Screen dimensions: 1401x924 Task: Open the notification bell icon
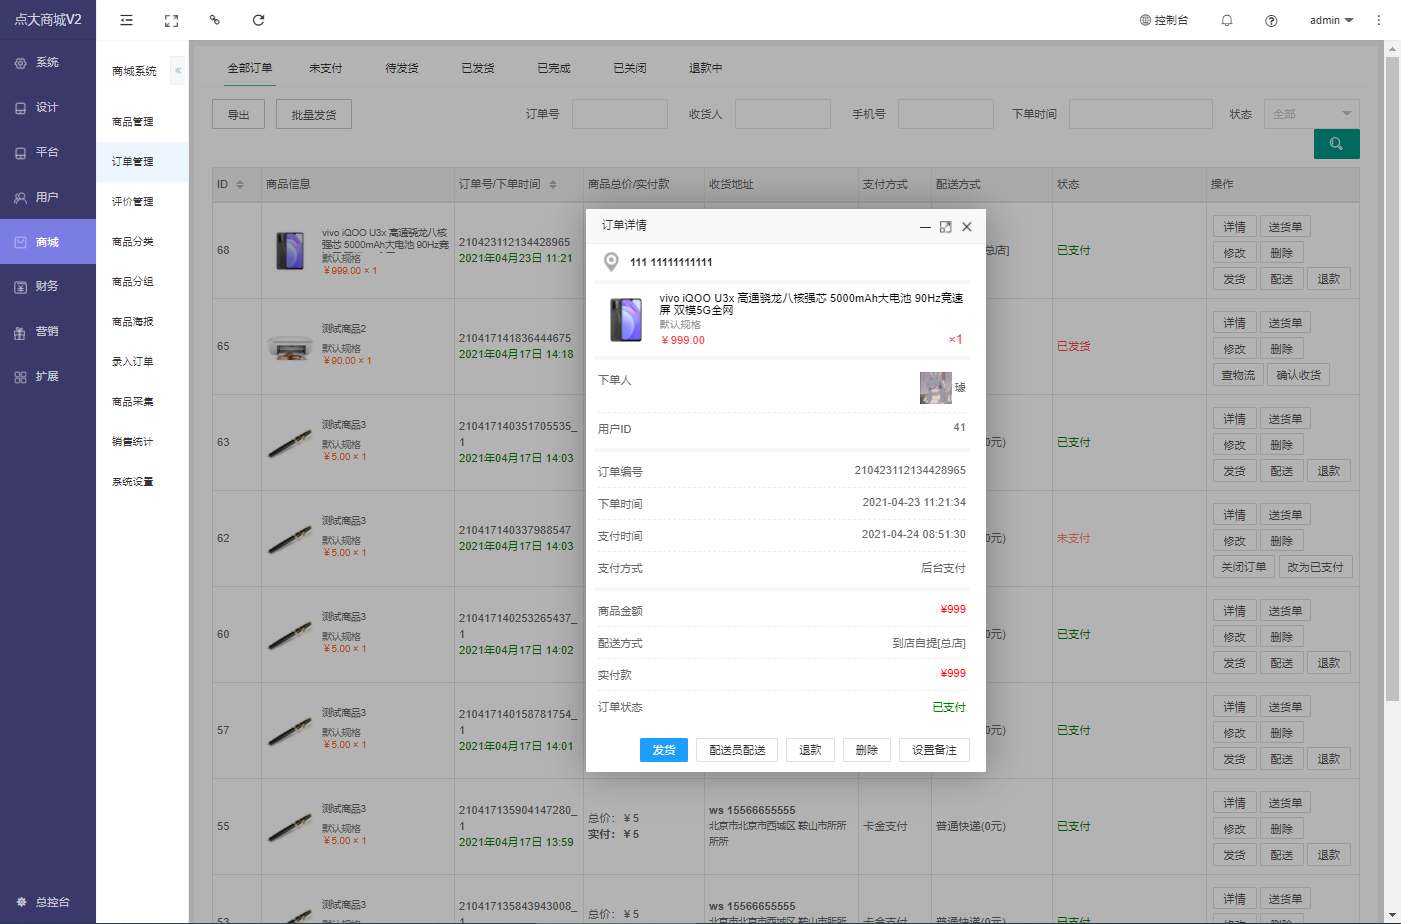(1227, 20)
